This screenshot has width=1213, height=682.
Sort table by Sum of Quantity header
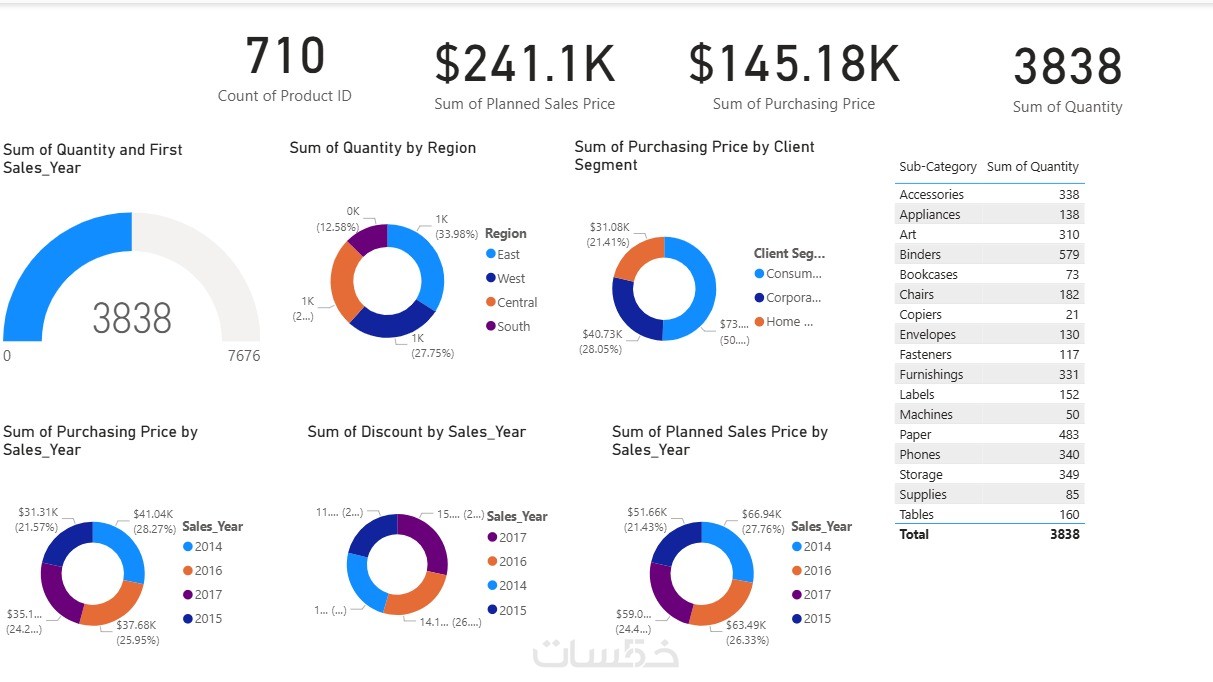click(x=1032, y=167)
